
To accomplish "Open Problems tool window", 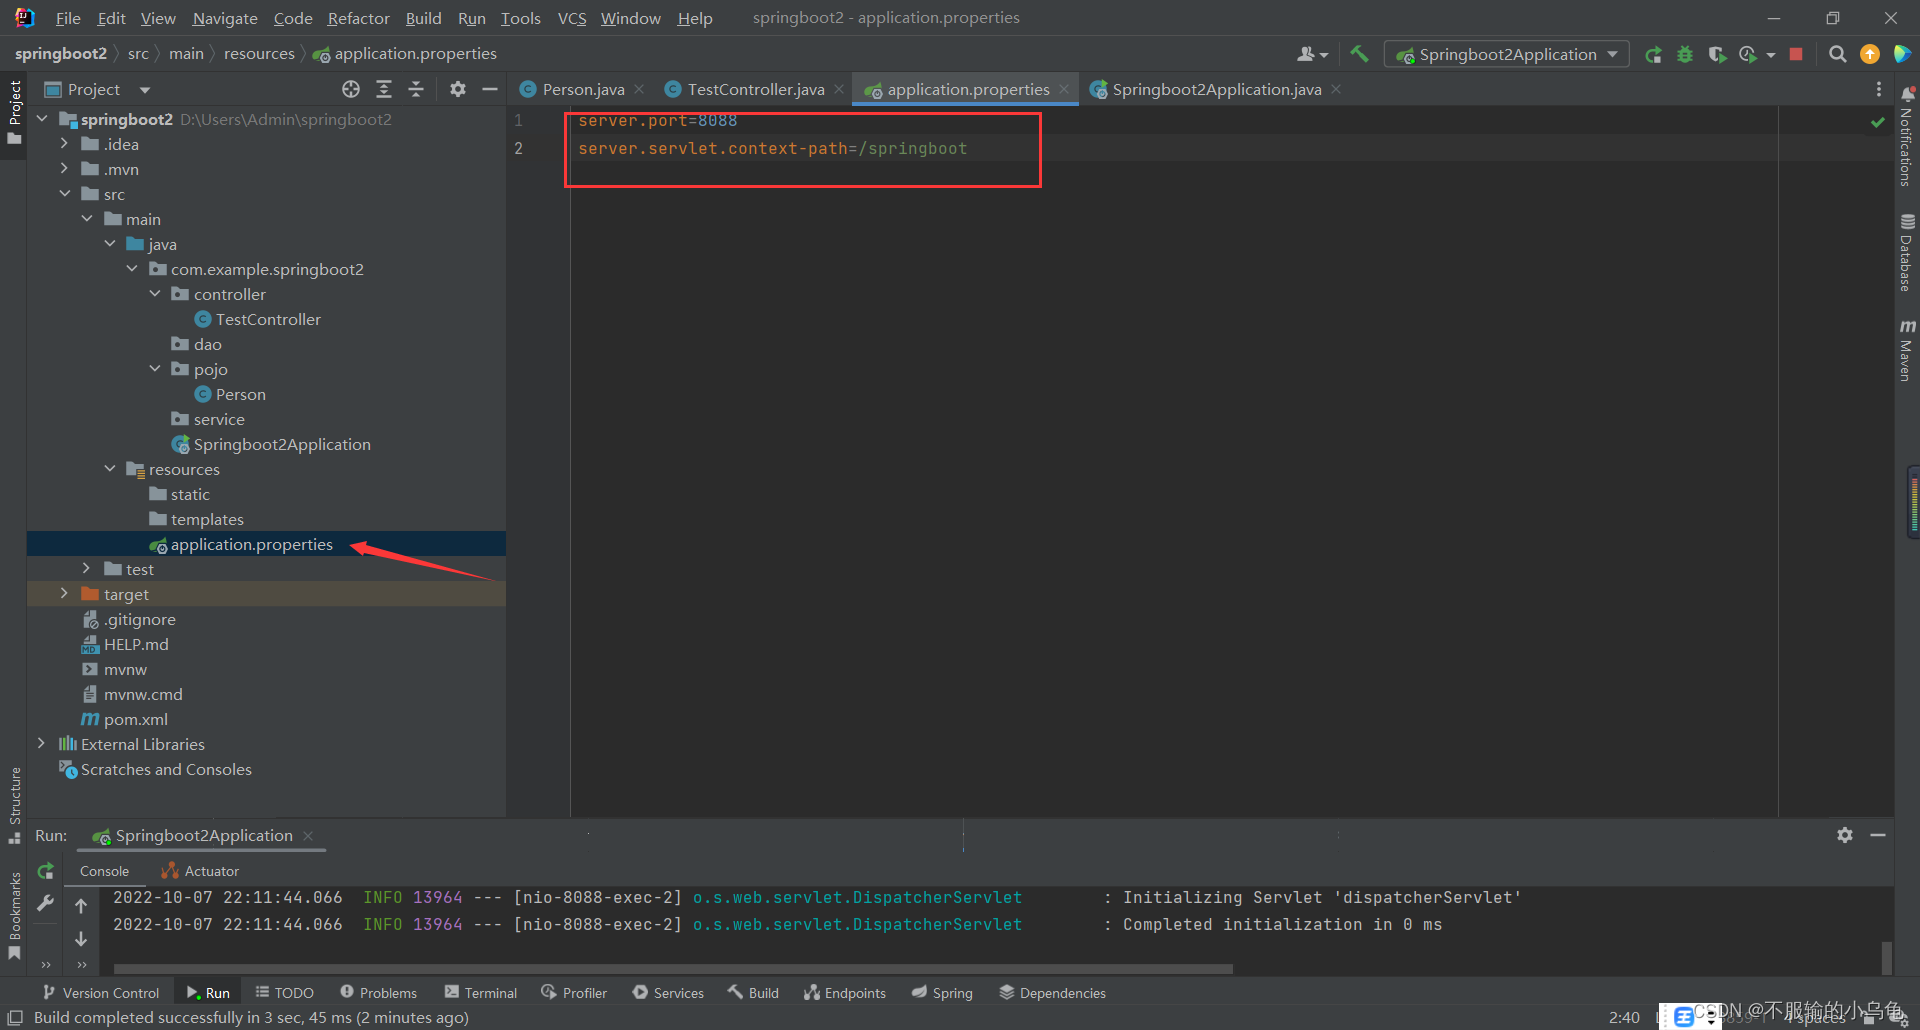I will [379, 993].
